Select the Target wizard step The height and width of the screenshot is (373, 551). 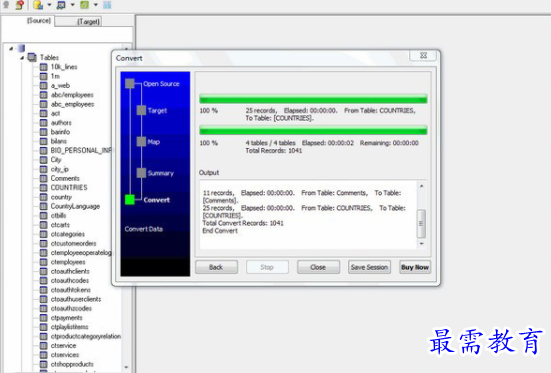(157, 110)
